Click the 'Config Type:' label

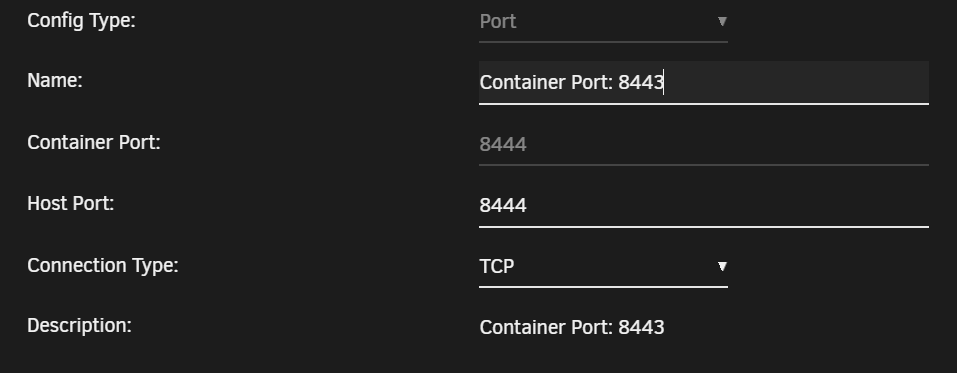coord(81,21)
